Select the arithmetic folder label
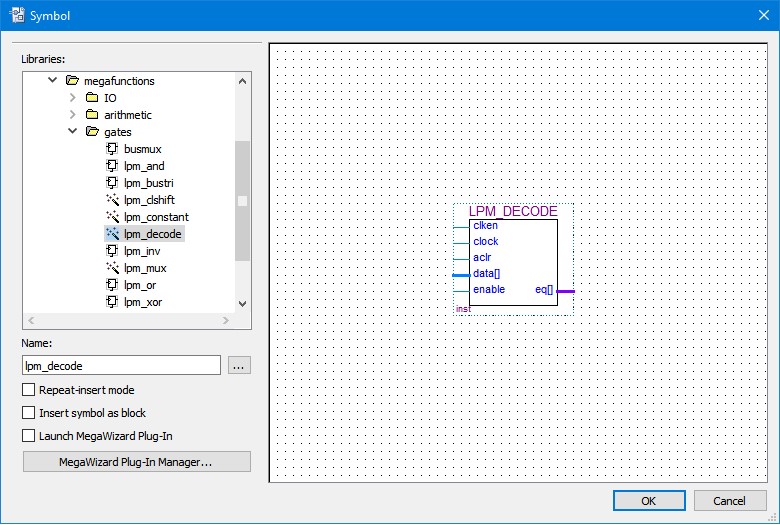Viewport: 780px width, 525px height. tap(128, 115)
